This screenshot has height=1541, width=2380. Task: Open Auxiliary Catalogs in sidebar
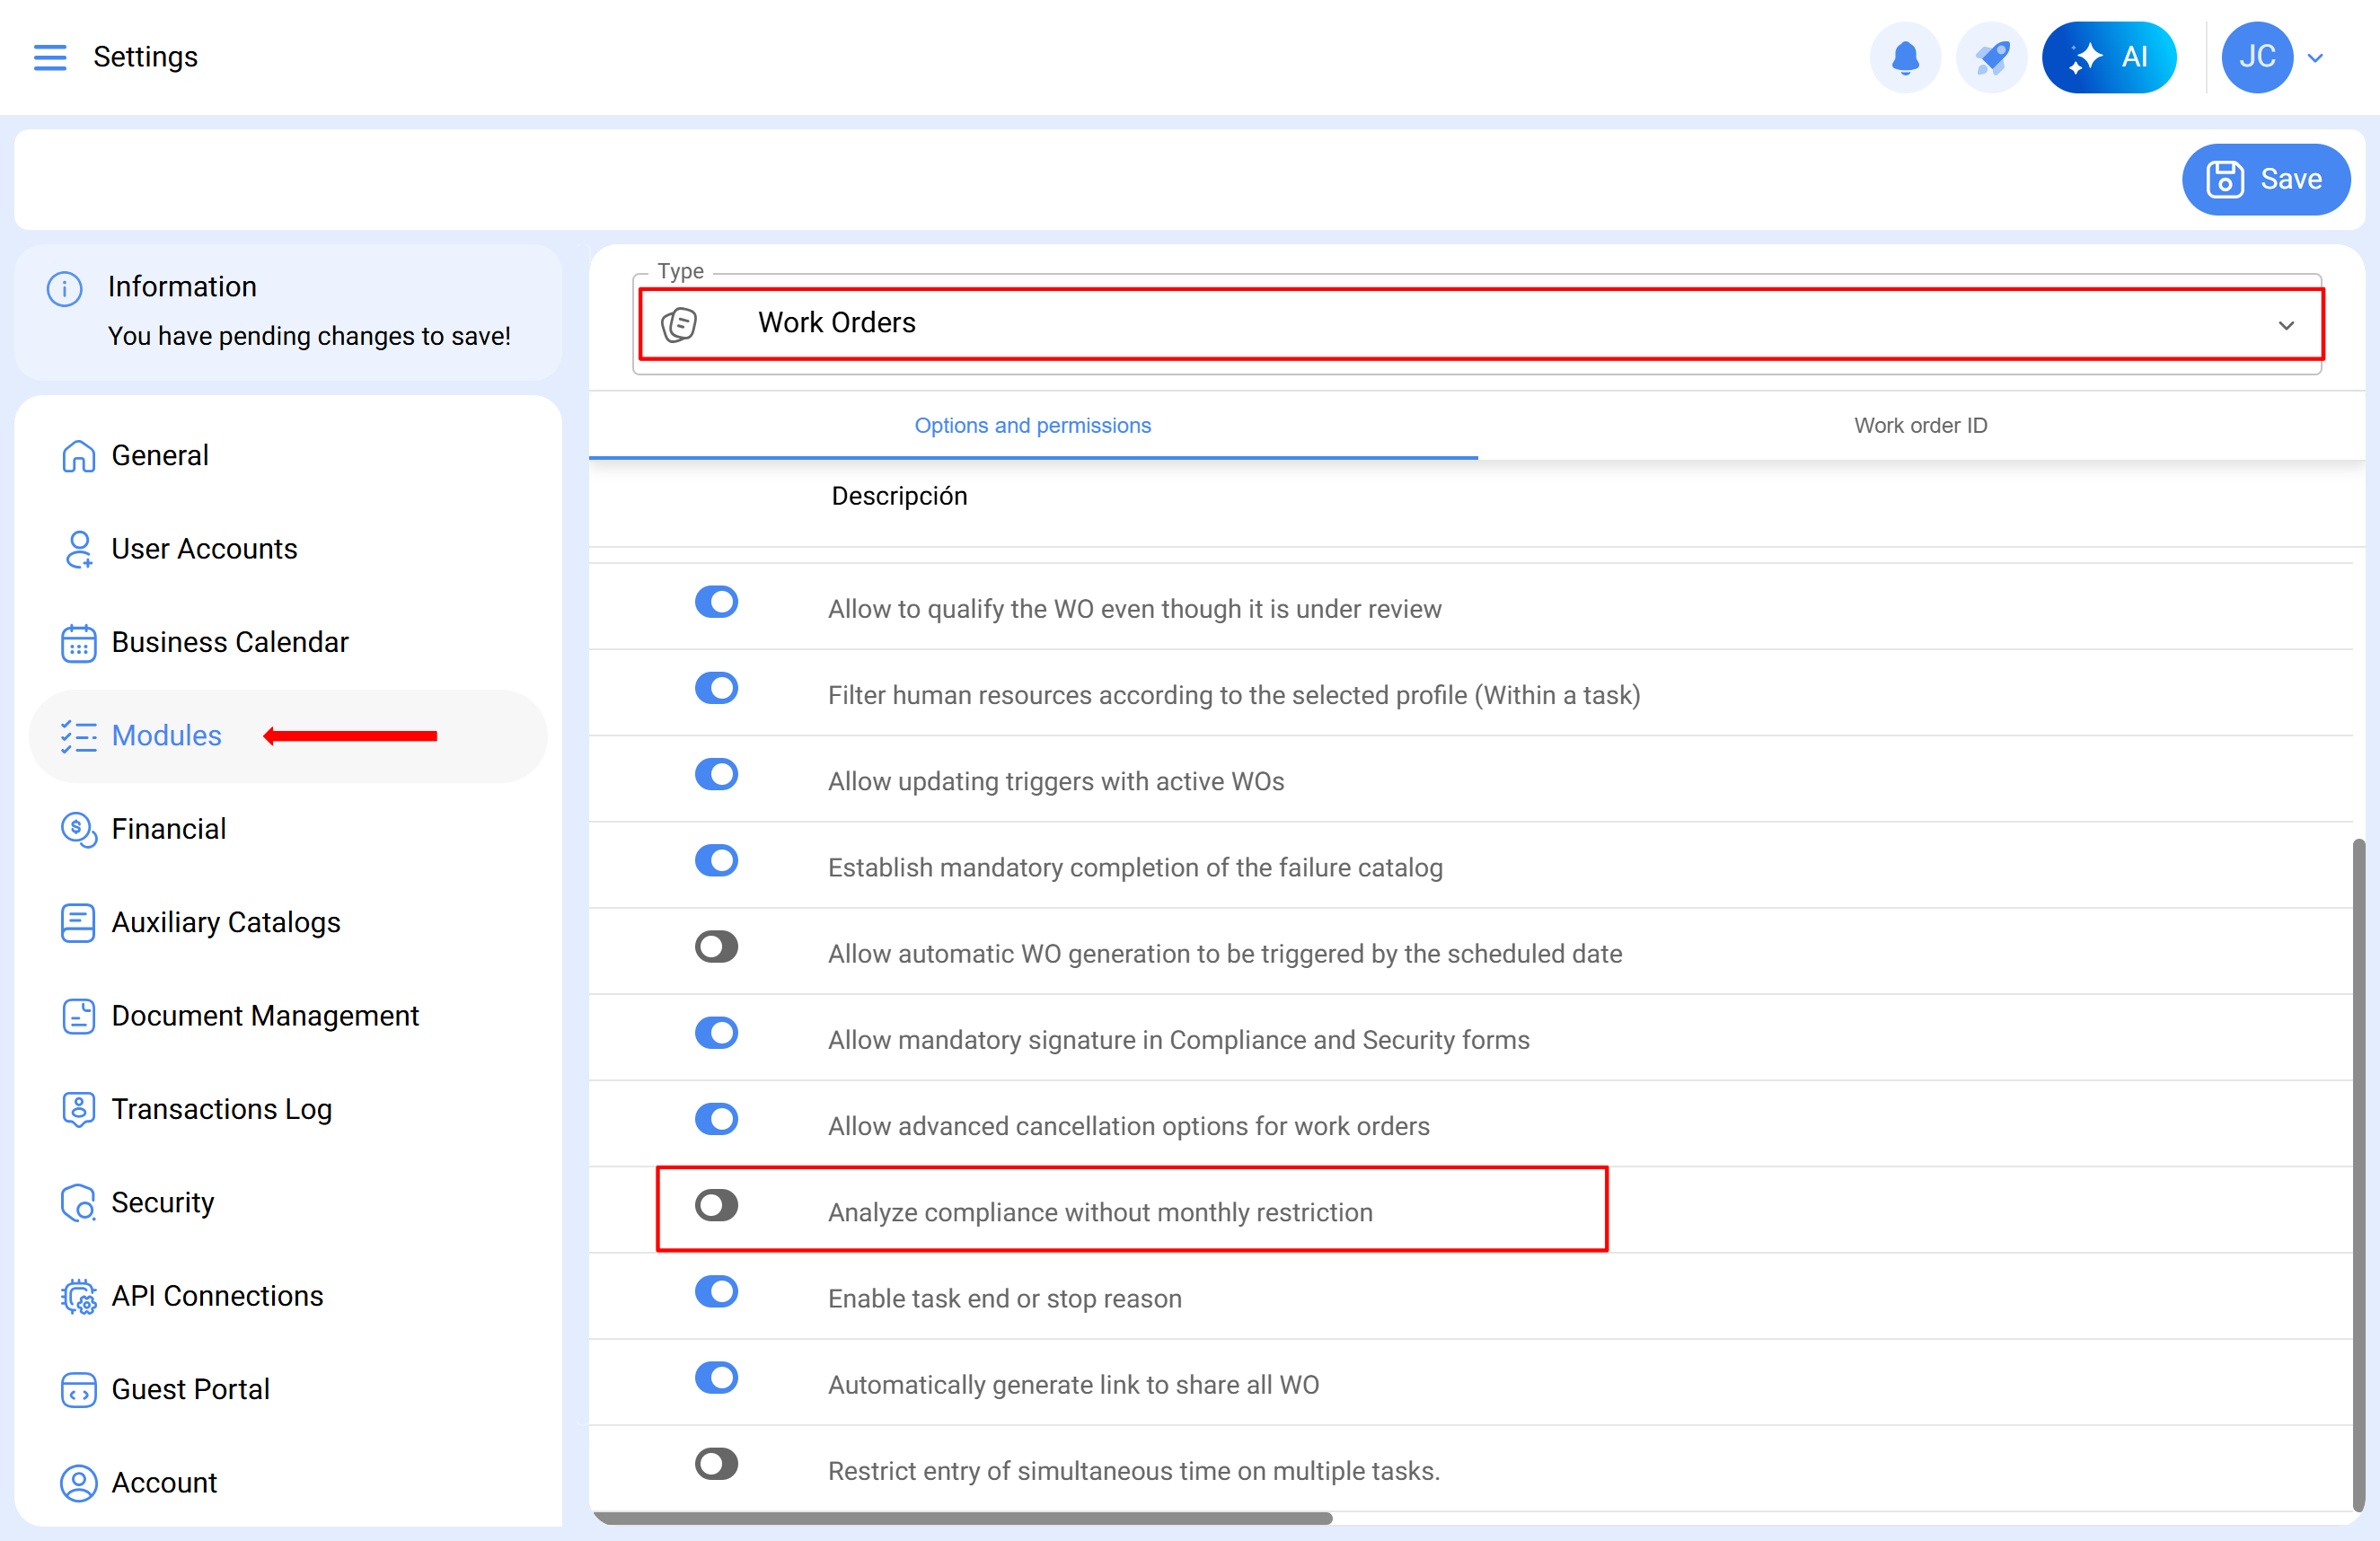pos(226,922)
